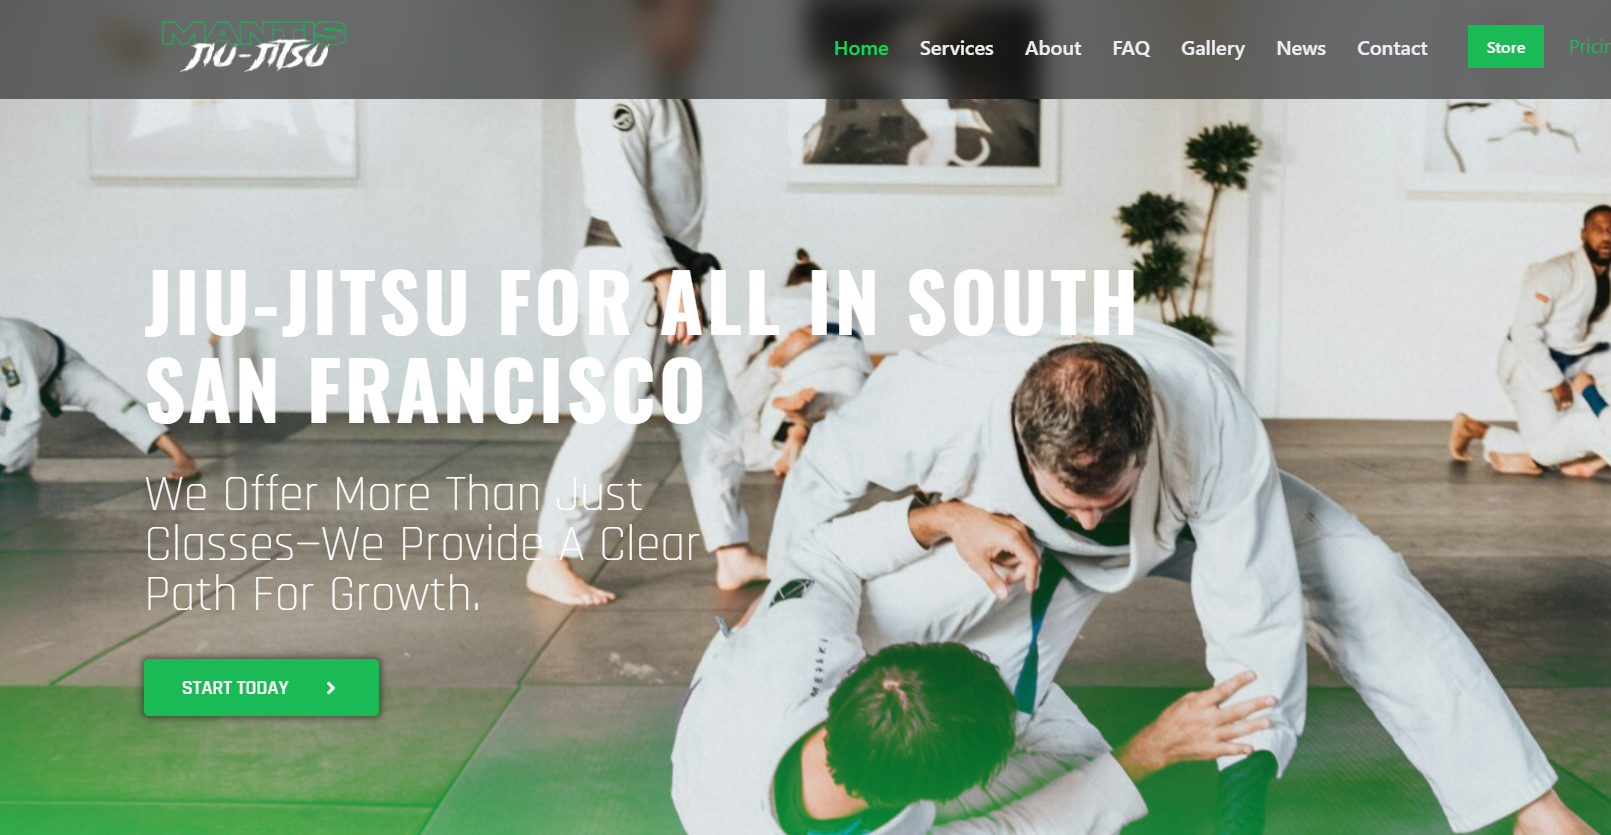The width and height of the screenshot is (1611, 835).
Task: Click the Mantis Jiu-Jitsu logo
Action: tap(254, 47)
